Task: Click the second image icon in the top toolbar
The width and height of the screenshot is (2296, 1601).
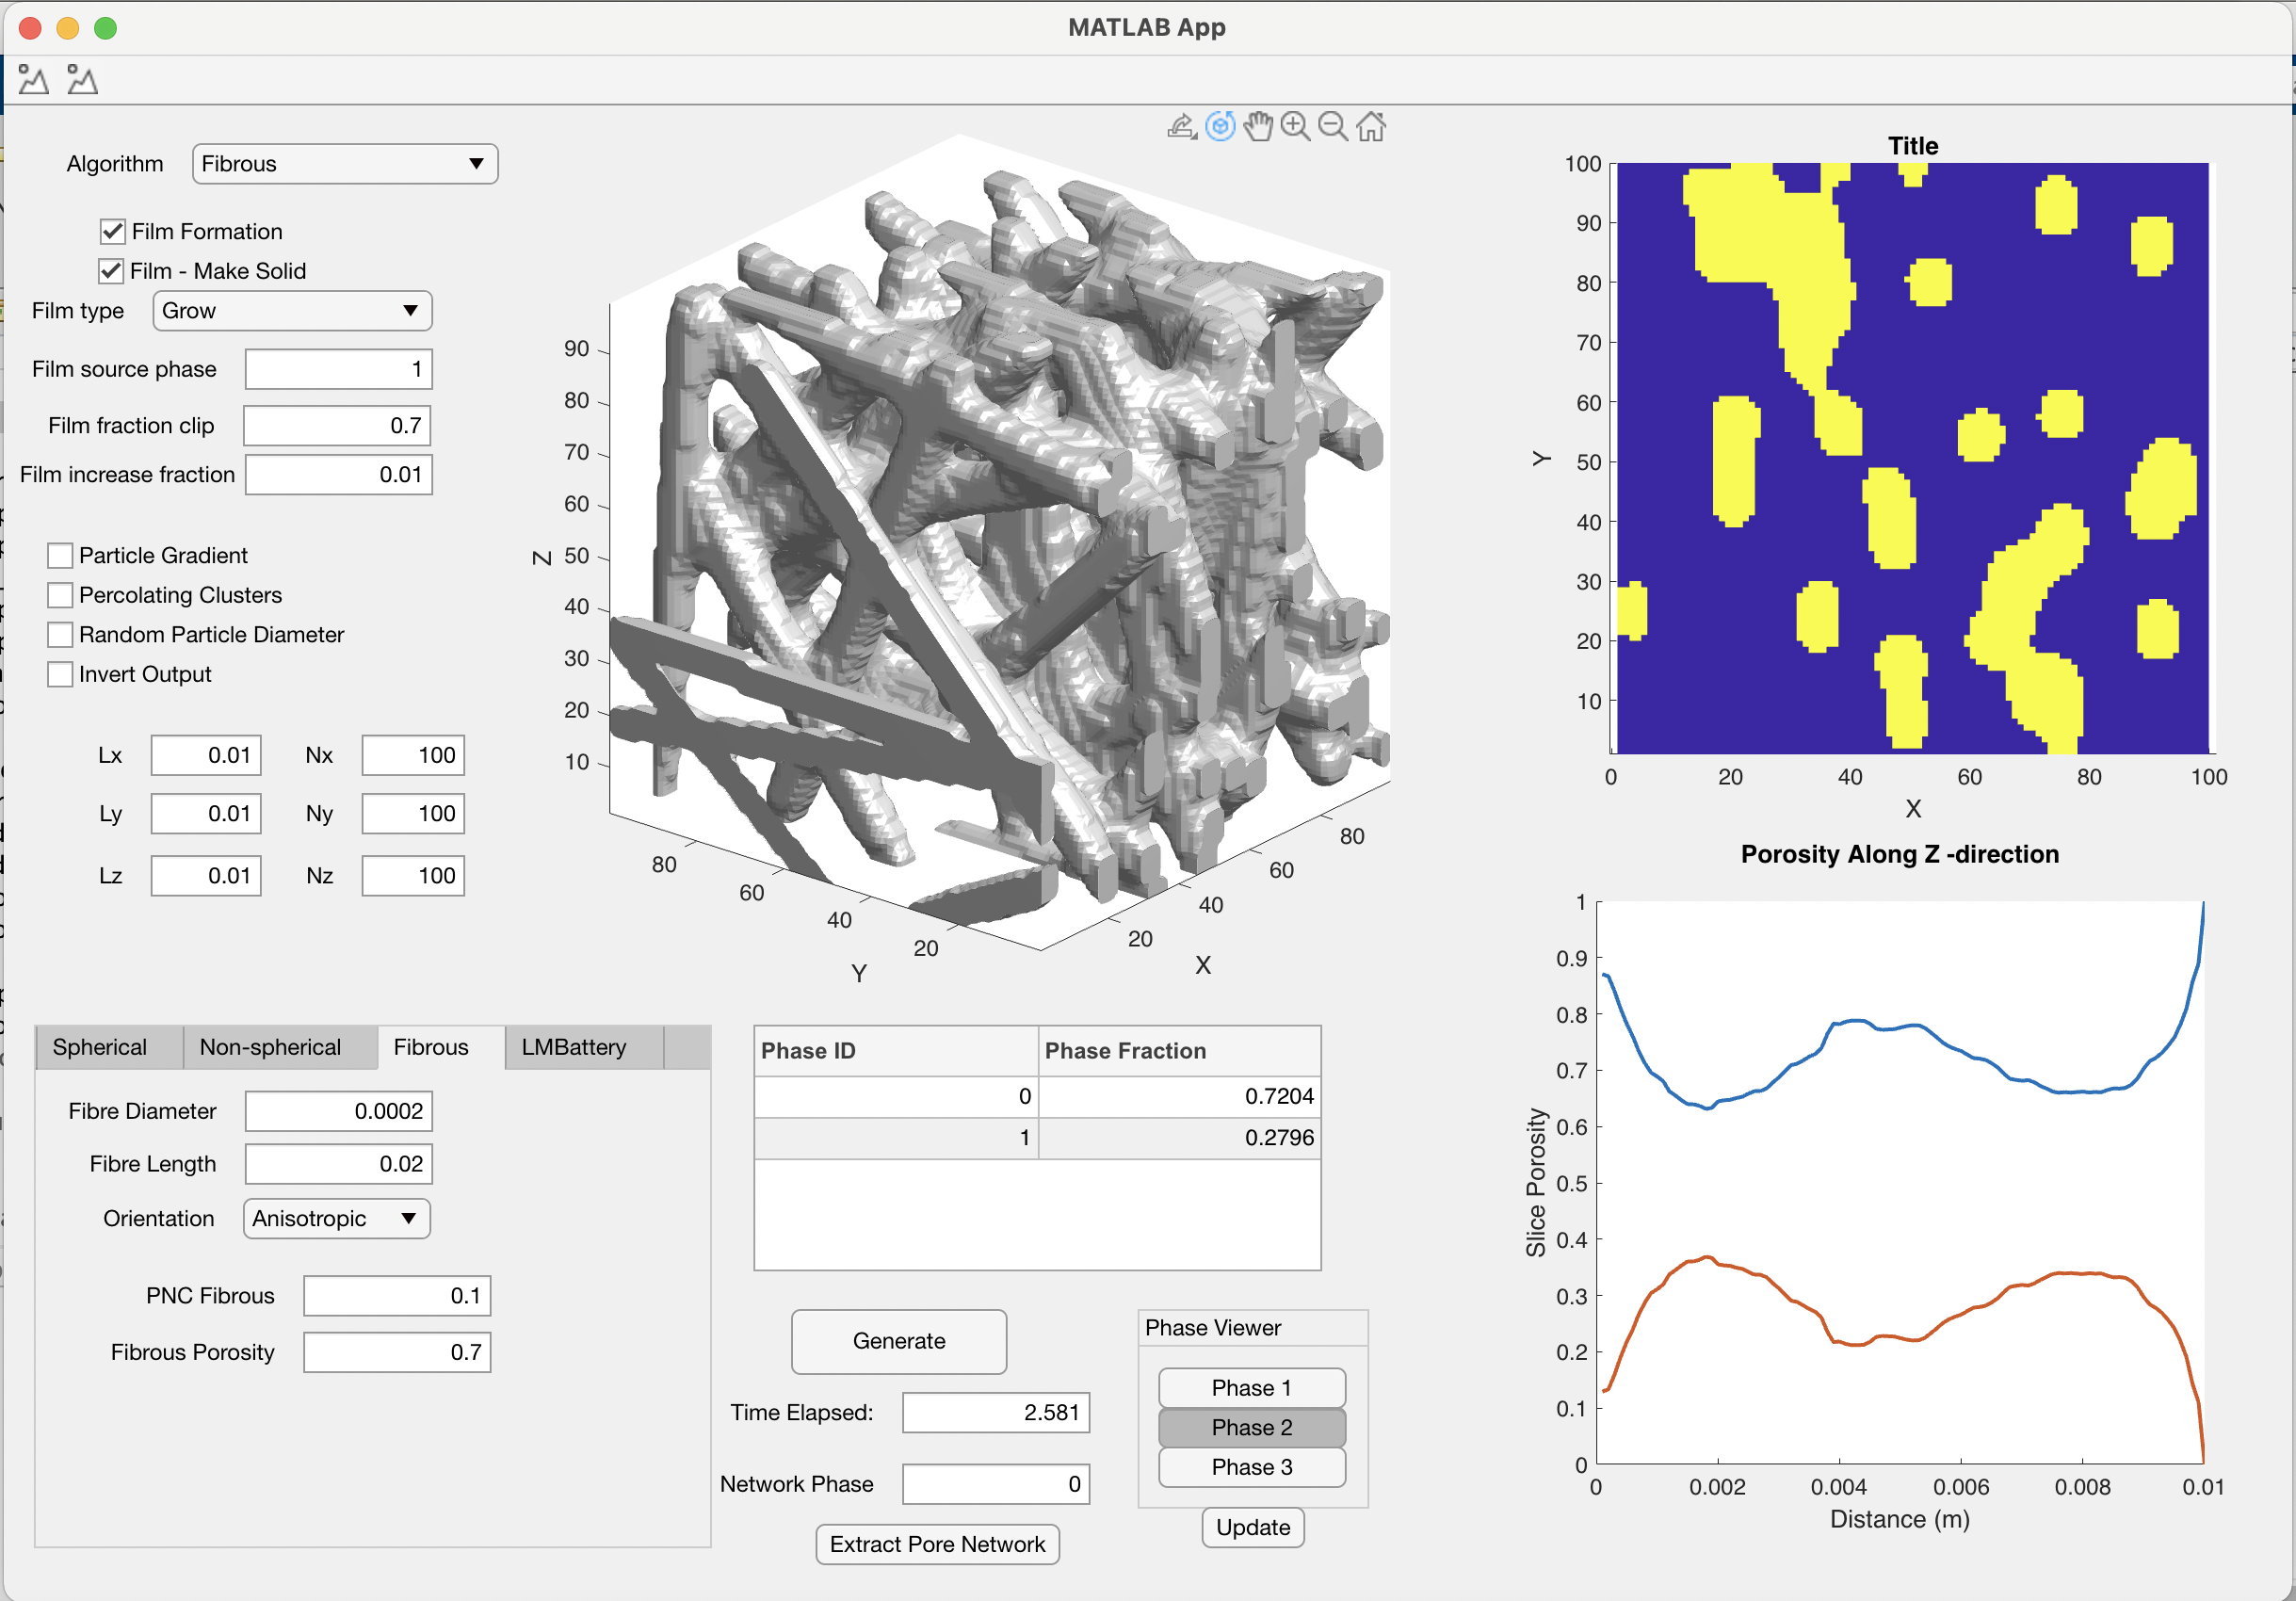Action: tap(81, 79)
